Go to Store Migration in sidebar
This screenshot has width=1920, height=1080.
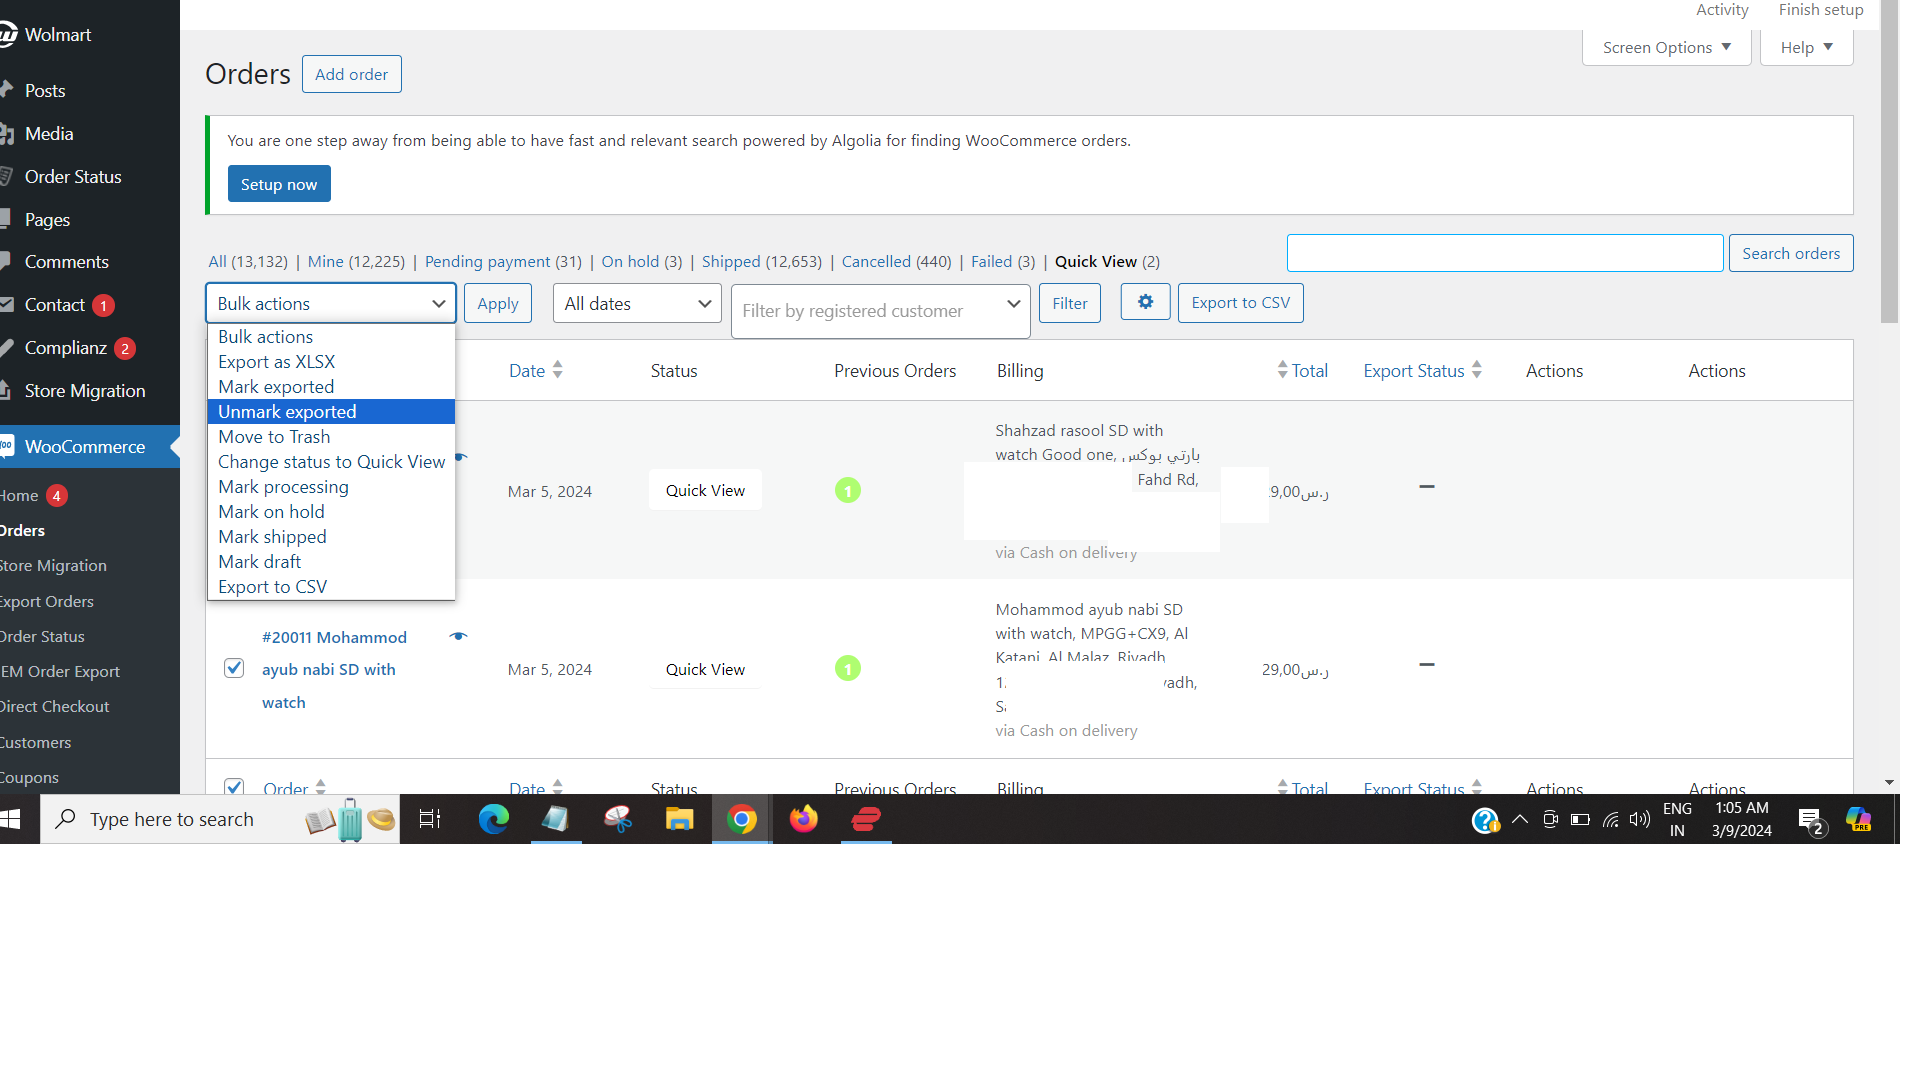pos(85,391)
